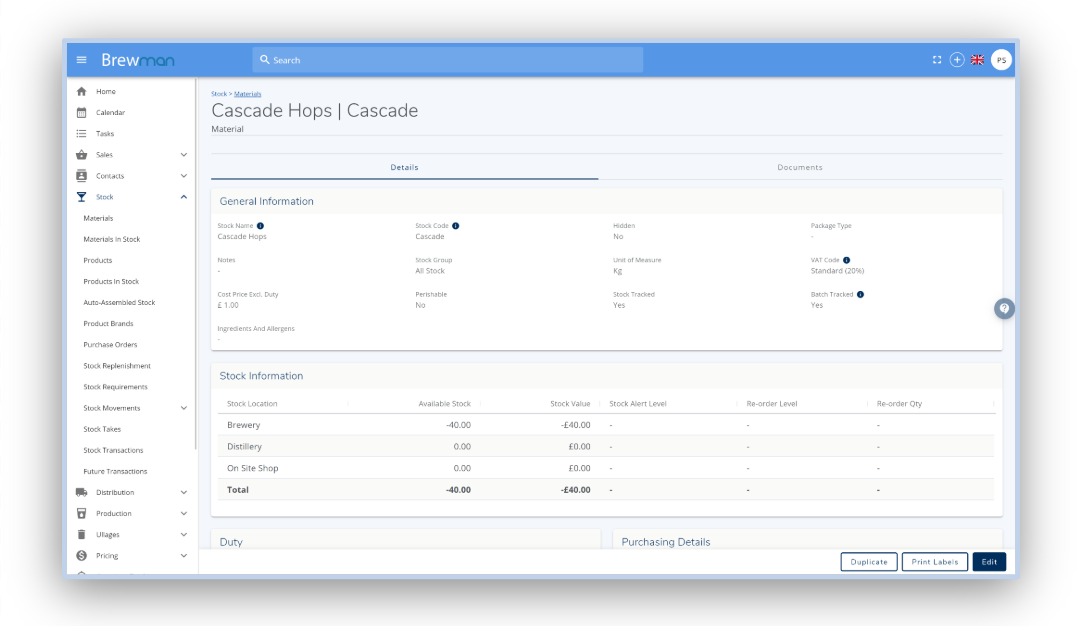Click the Home house icon
Screen dimensions: 1089x626
click(x=81, y=91)
